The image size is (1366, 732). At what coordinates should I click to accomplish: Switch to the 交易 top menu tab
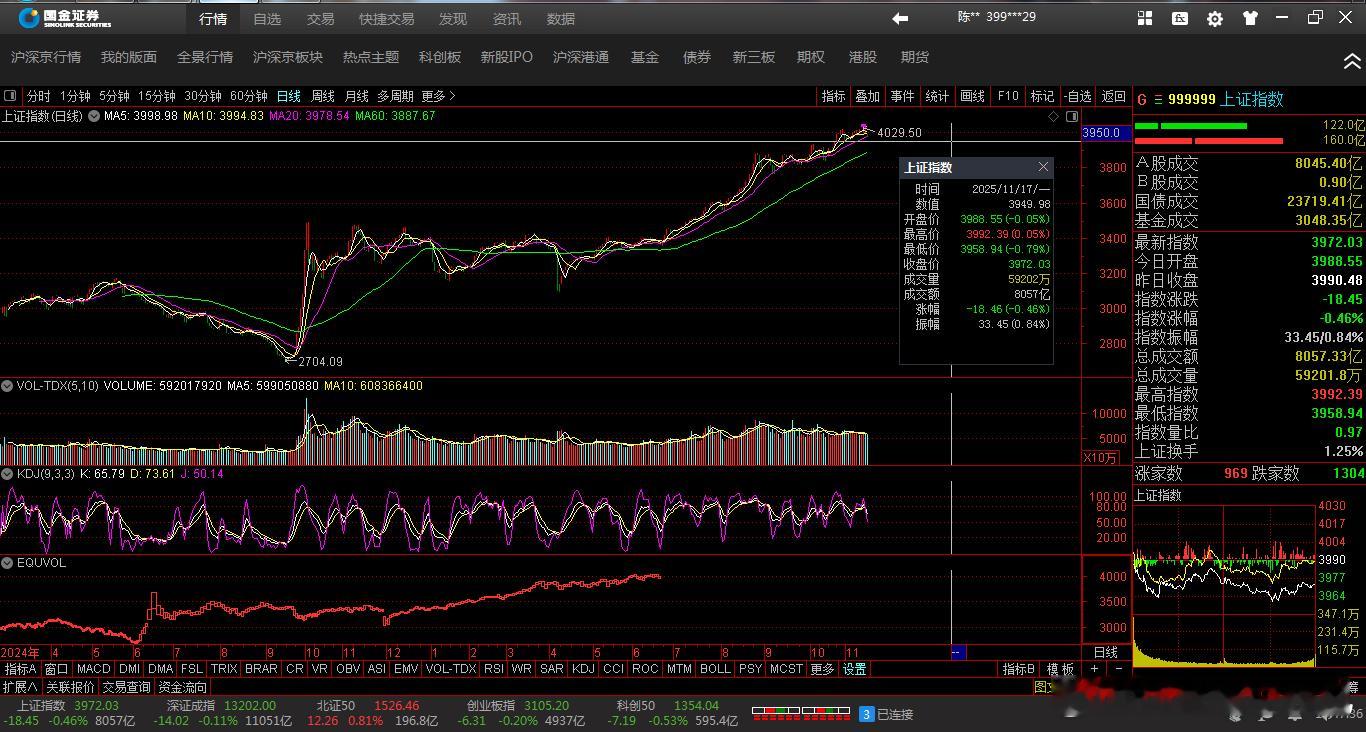point(320,19)
